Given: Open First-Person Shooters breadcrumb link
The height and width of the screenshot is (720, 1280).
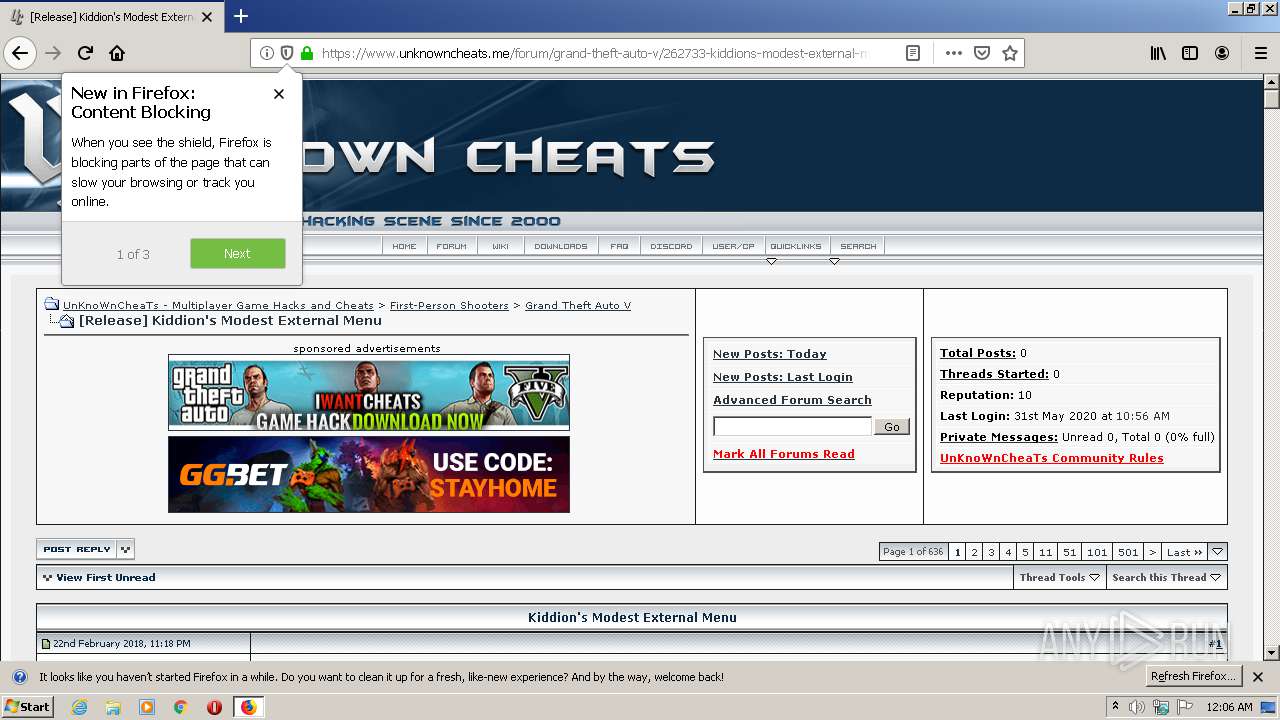Looking at the screenshot, I should tap(449, 306).
